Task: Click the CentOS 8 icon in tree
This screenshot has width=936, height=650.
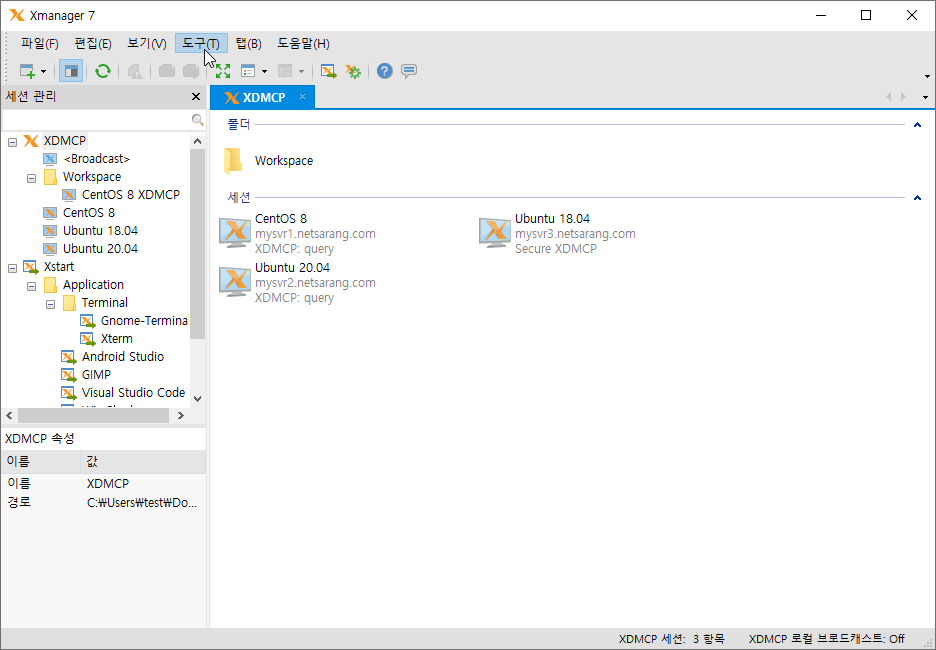Action: (51, 212)
